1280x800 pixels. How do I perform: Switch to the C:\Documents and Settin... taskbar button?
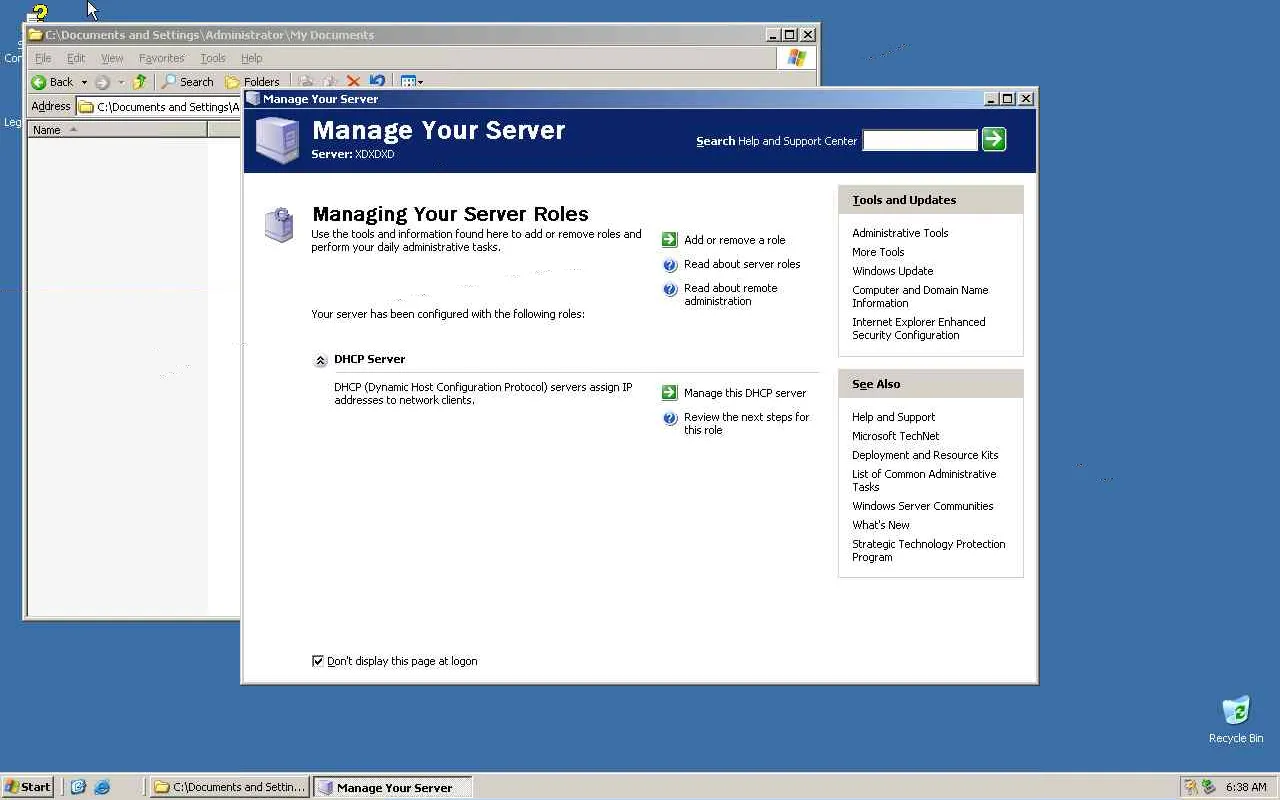point(230,787)
